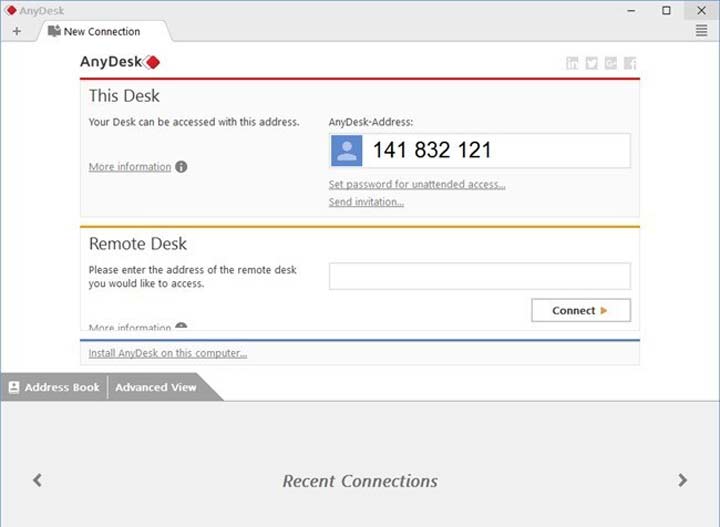The width and height of the screenshot is (720, 527).
Task: Share on Google Plus icon
Action: [x=611, y=63]
